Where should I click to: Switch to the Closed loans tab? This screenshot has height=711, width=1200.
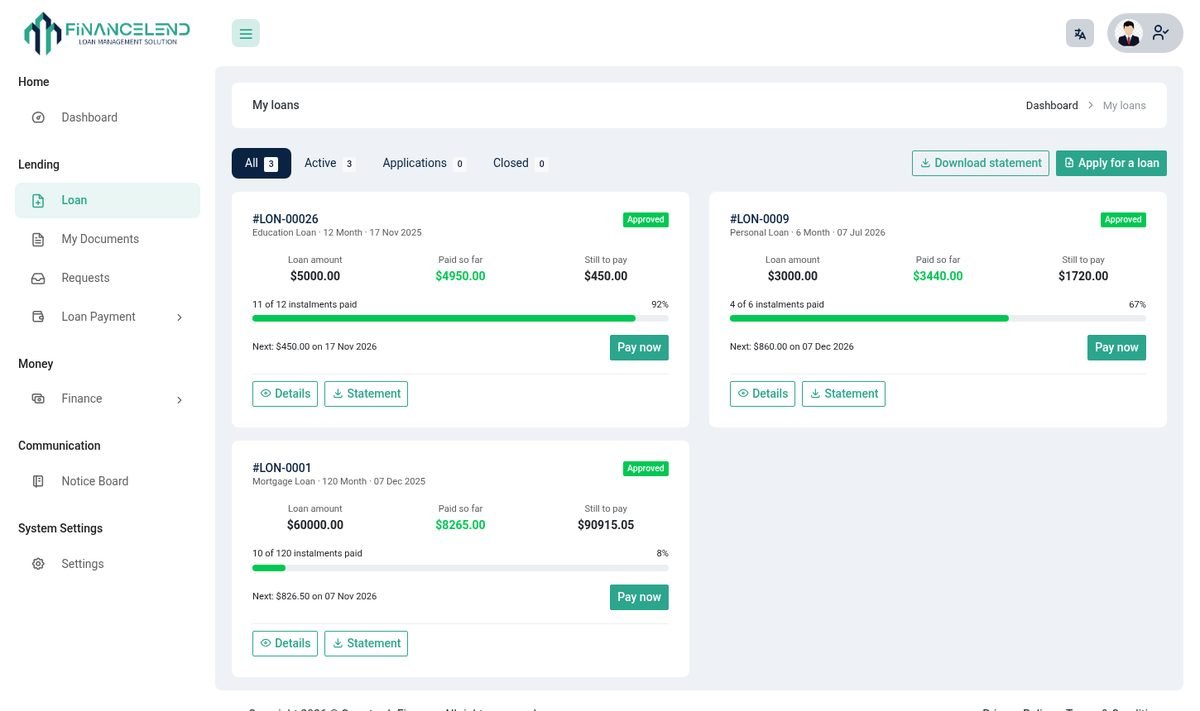(520, 163)
